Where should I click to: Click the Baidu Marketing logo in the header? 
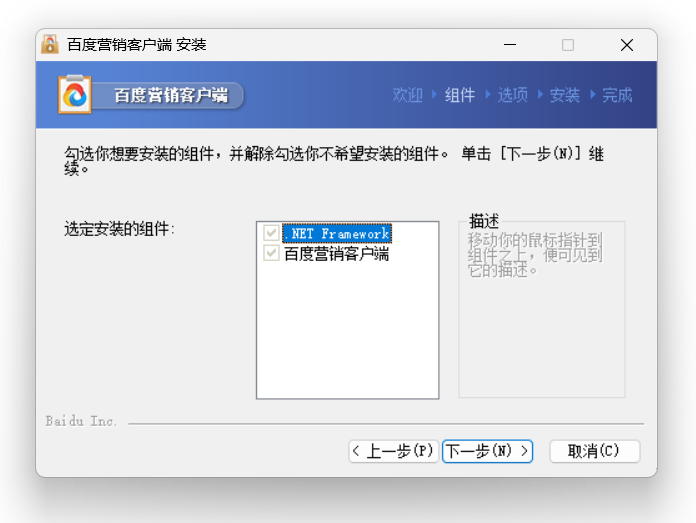pyautogui.click(x=75, y=95)
